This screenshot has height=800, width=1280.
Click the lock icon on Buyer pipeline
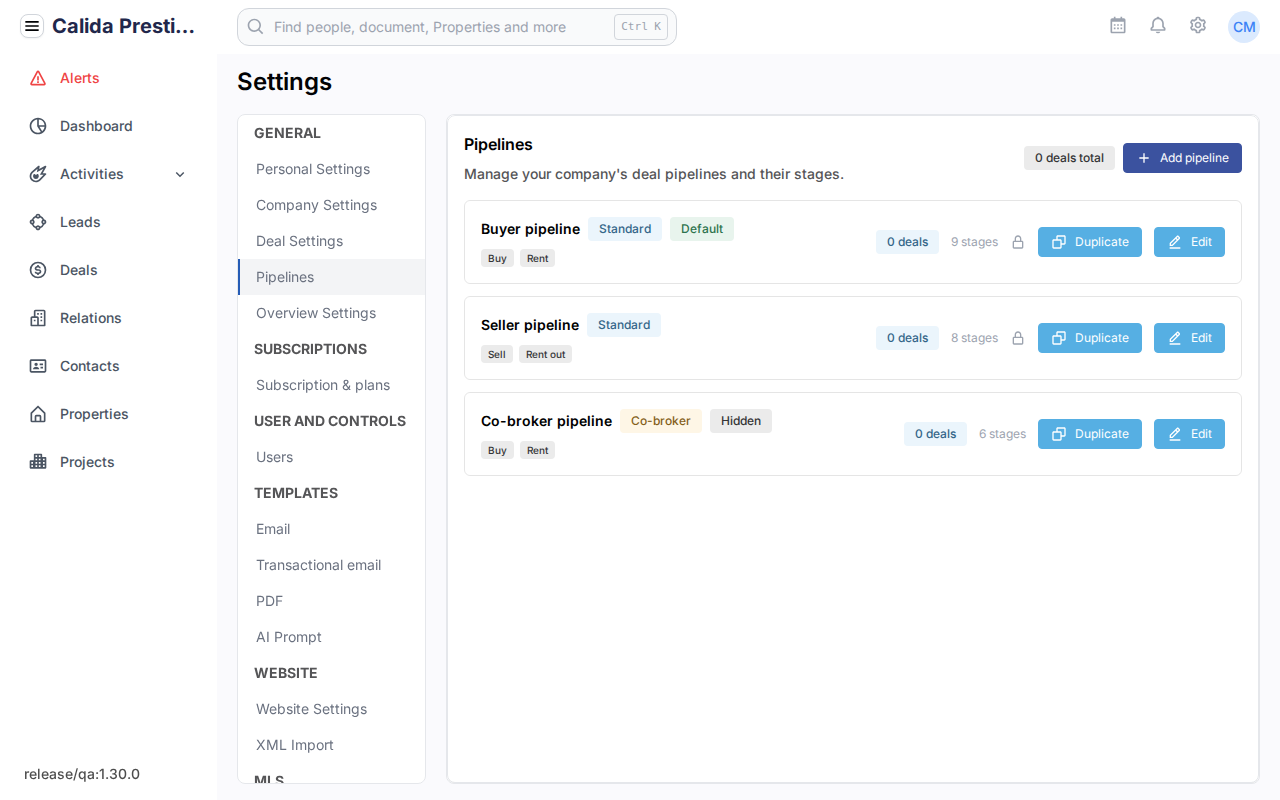1018,242
